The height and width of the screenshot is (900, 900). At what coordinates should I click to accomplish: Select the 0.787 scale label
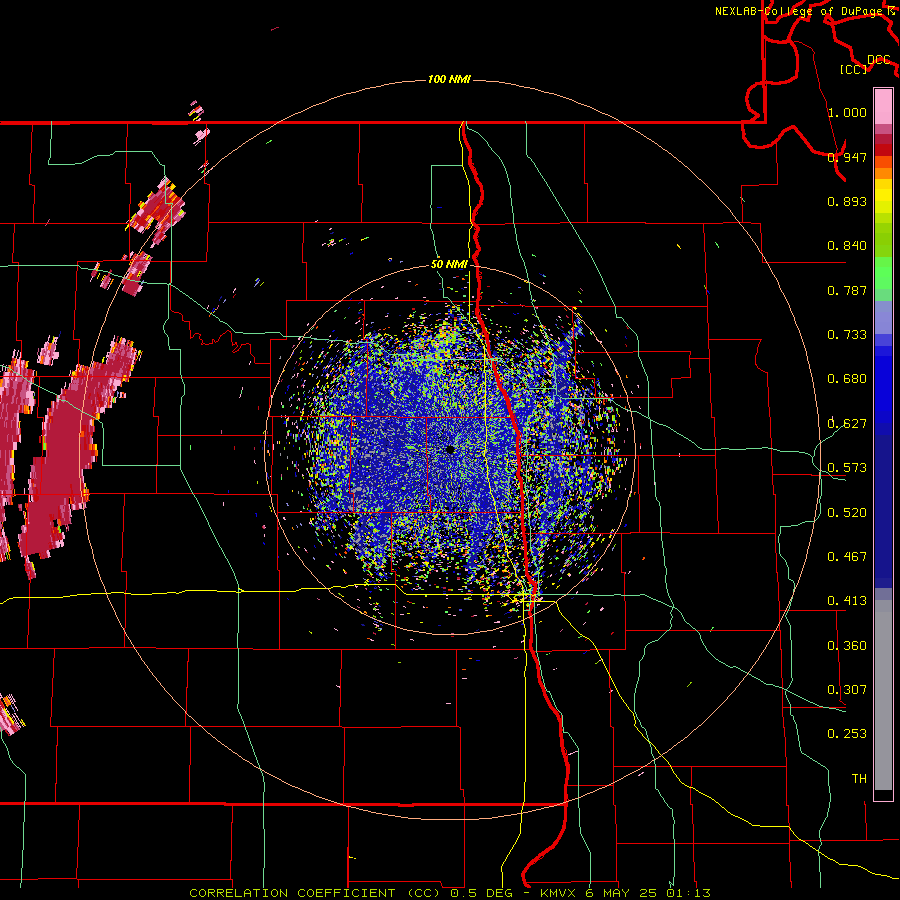coord(847,290)
